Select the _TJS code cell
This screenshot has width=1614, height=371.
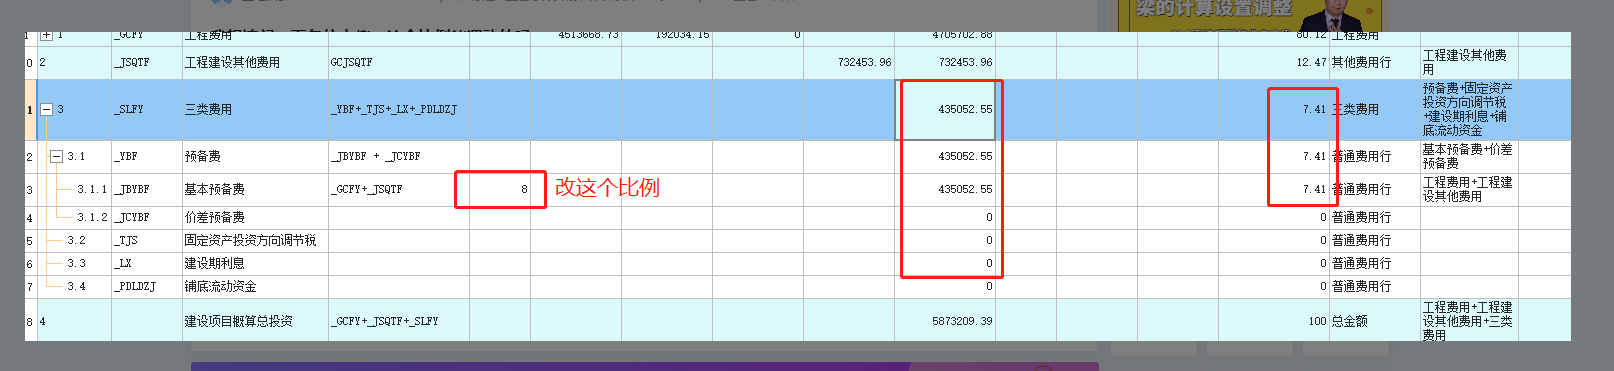[x=147, y=240]
